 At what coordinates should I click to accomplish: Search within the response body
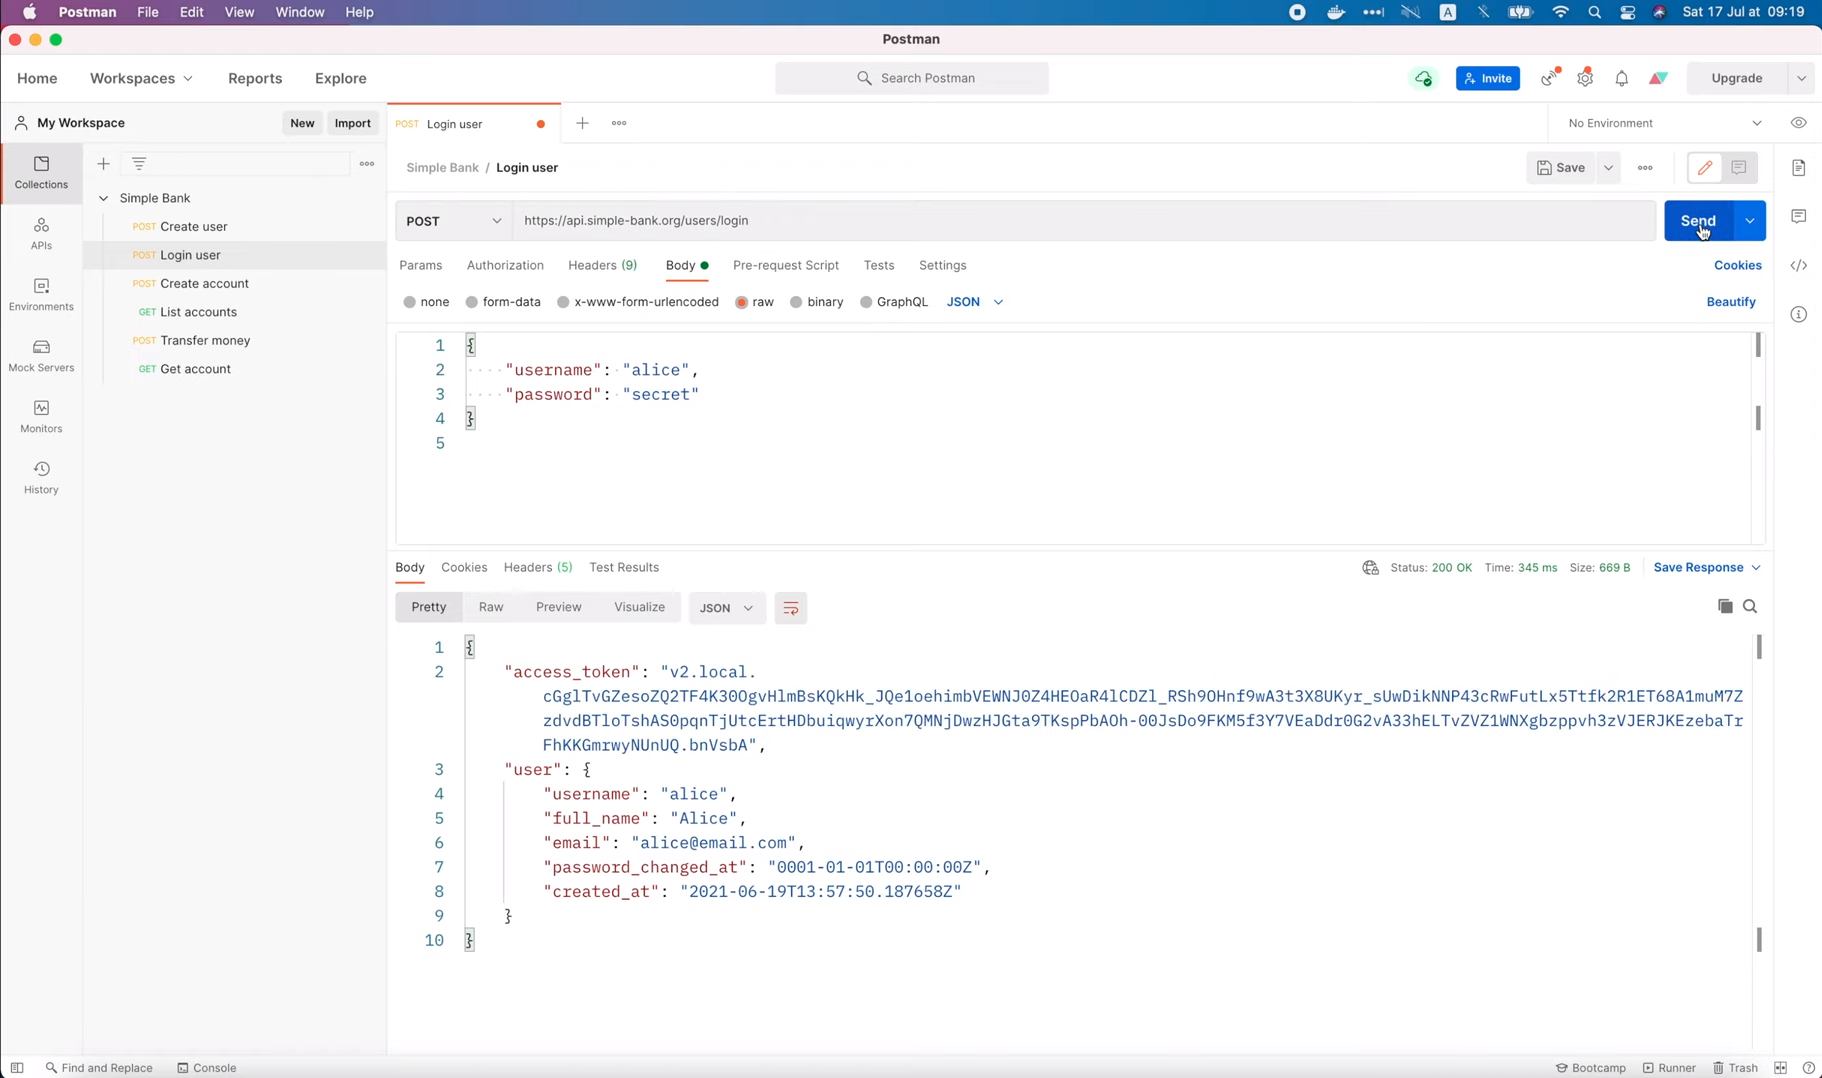click(x=1750, y=607)
